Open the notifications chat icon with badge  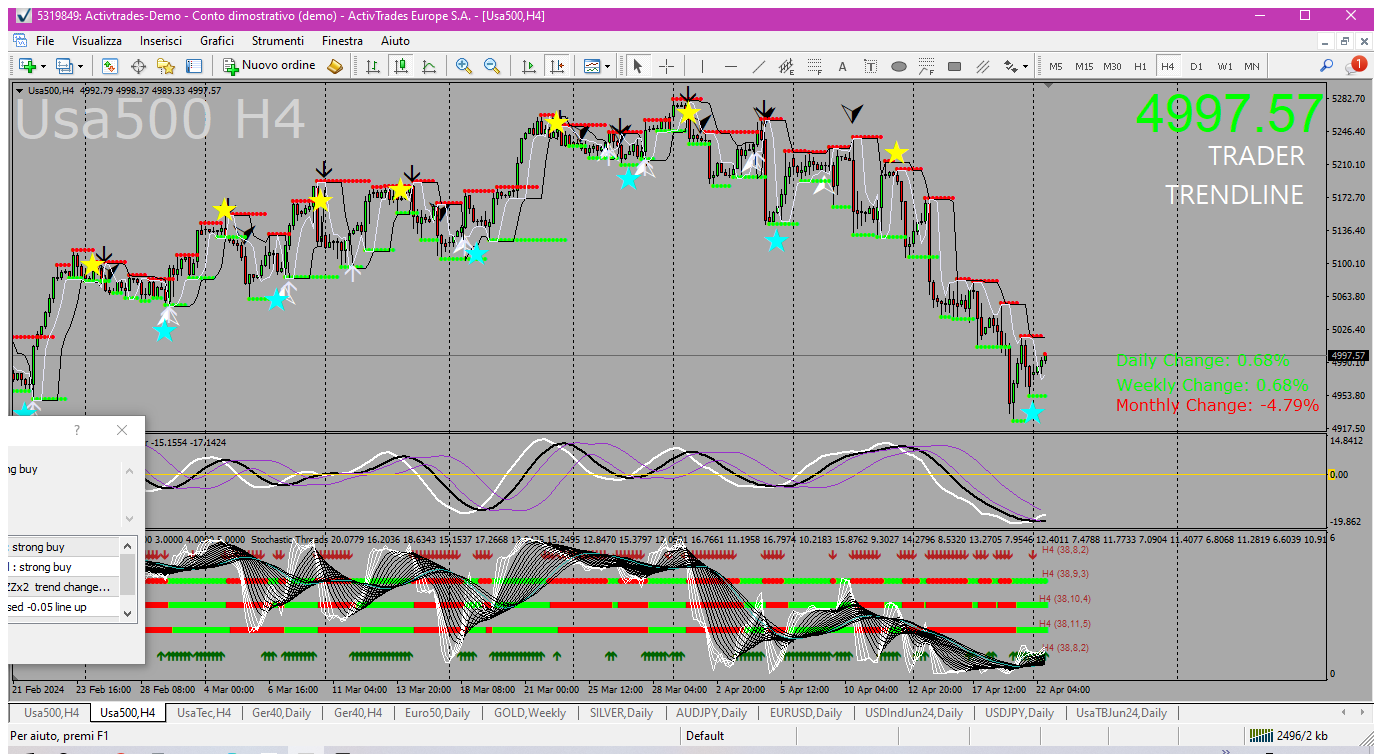[x=1355, y=66]
